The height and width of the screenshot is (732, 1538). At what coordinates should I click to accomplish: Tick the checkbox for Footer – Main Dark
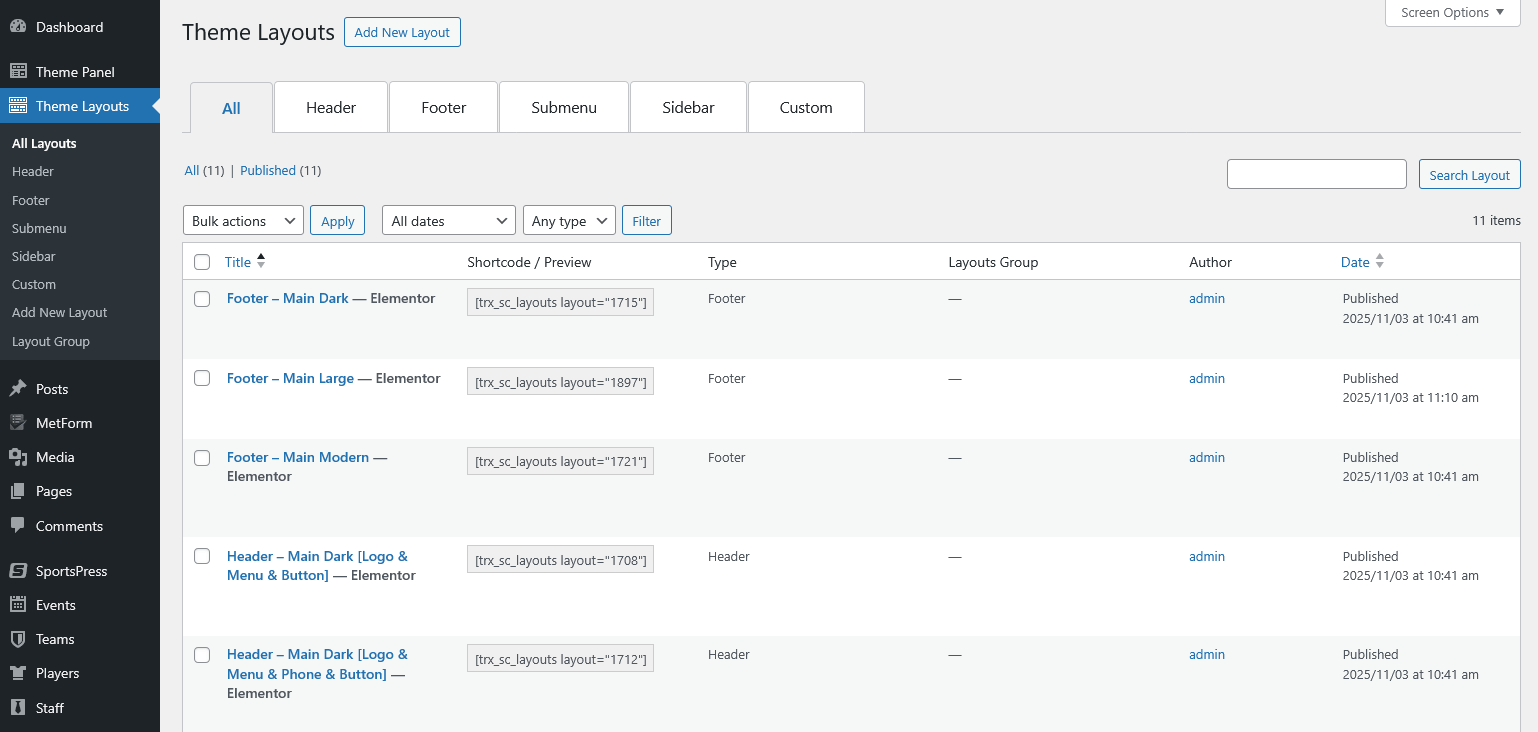click(x=202, y=299)
